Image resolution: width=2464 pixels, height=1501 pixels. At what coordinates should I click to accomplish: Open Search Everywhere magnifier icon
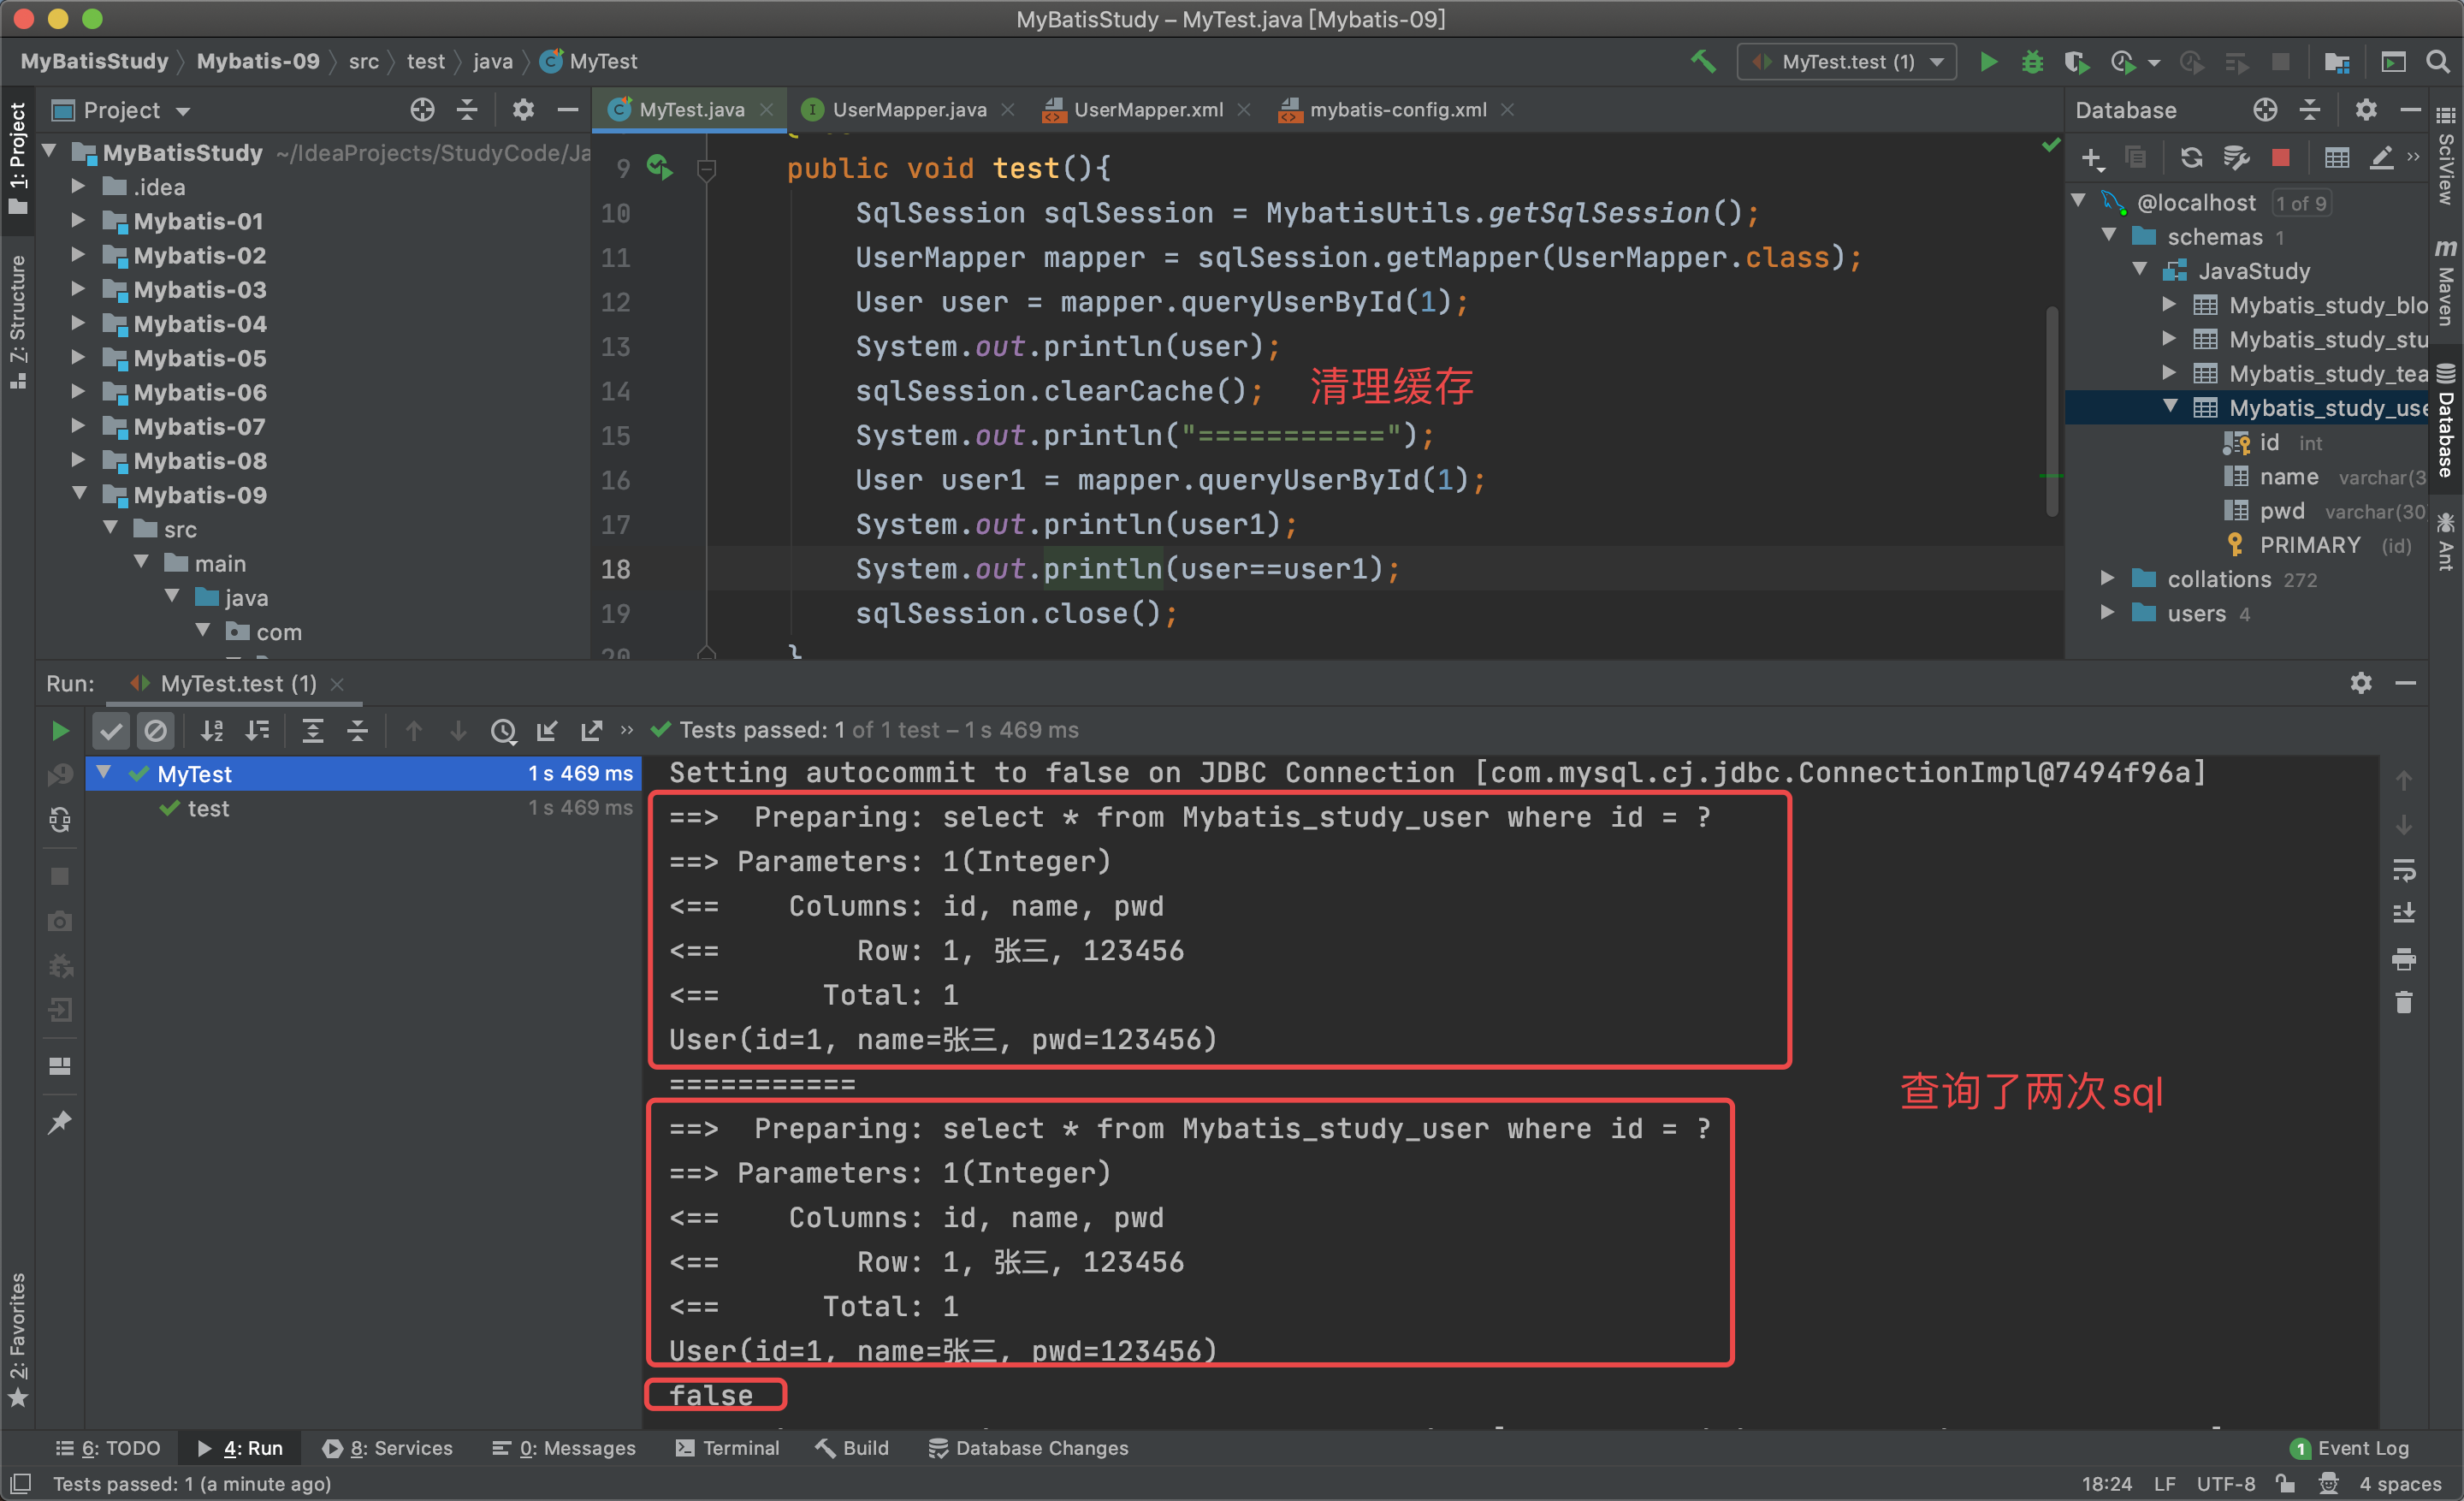coord(2438,61)
